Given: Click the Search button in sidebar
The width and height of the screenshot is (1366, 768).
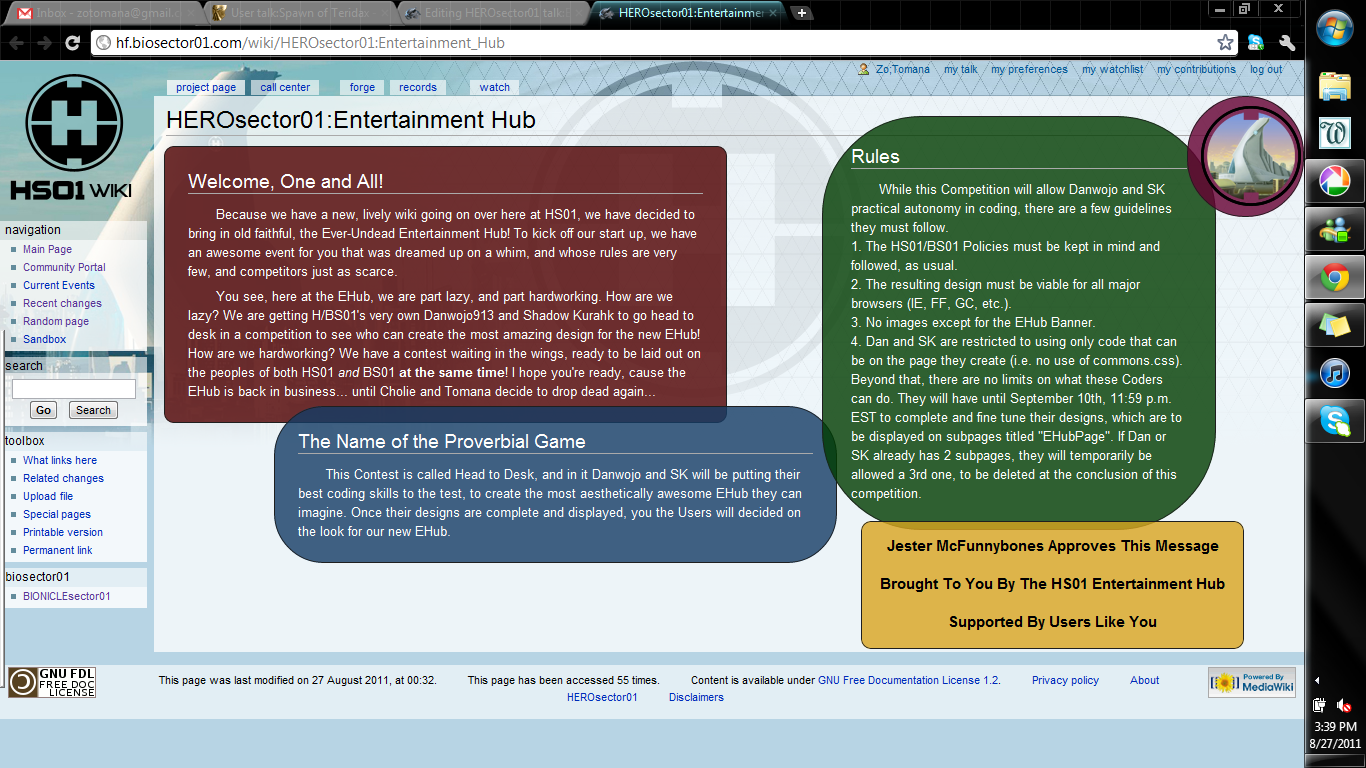Looking at the screenshot, I should coord(93,410).
